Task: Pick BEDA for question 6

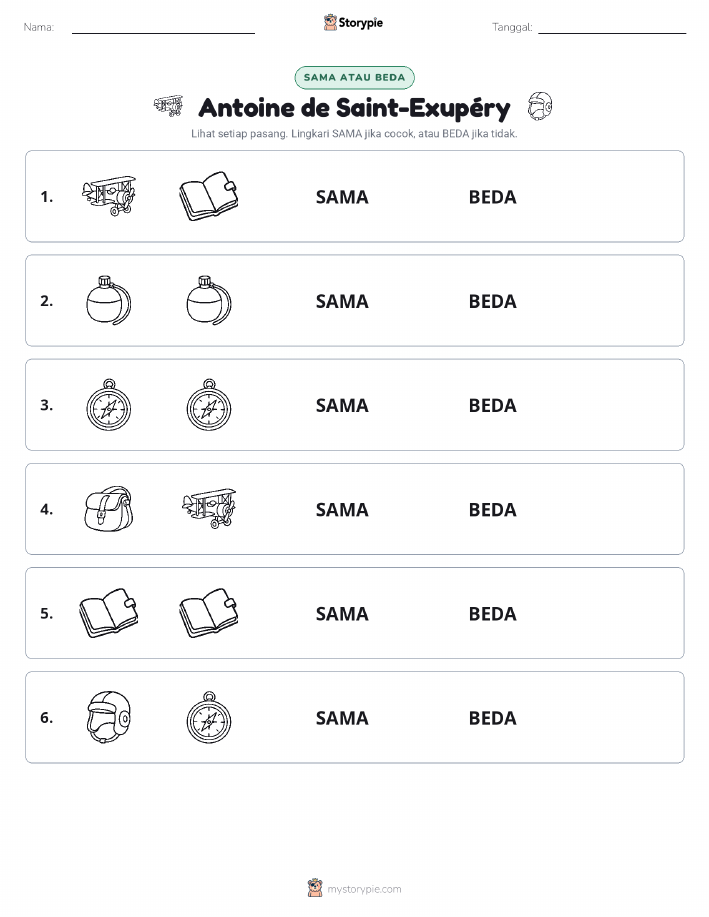Action: (x=493, y=718)
